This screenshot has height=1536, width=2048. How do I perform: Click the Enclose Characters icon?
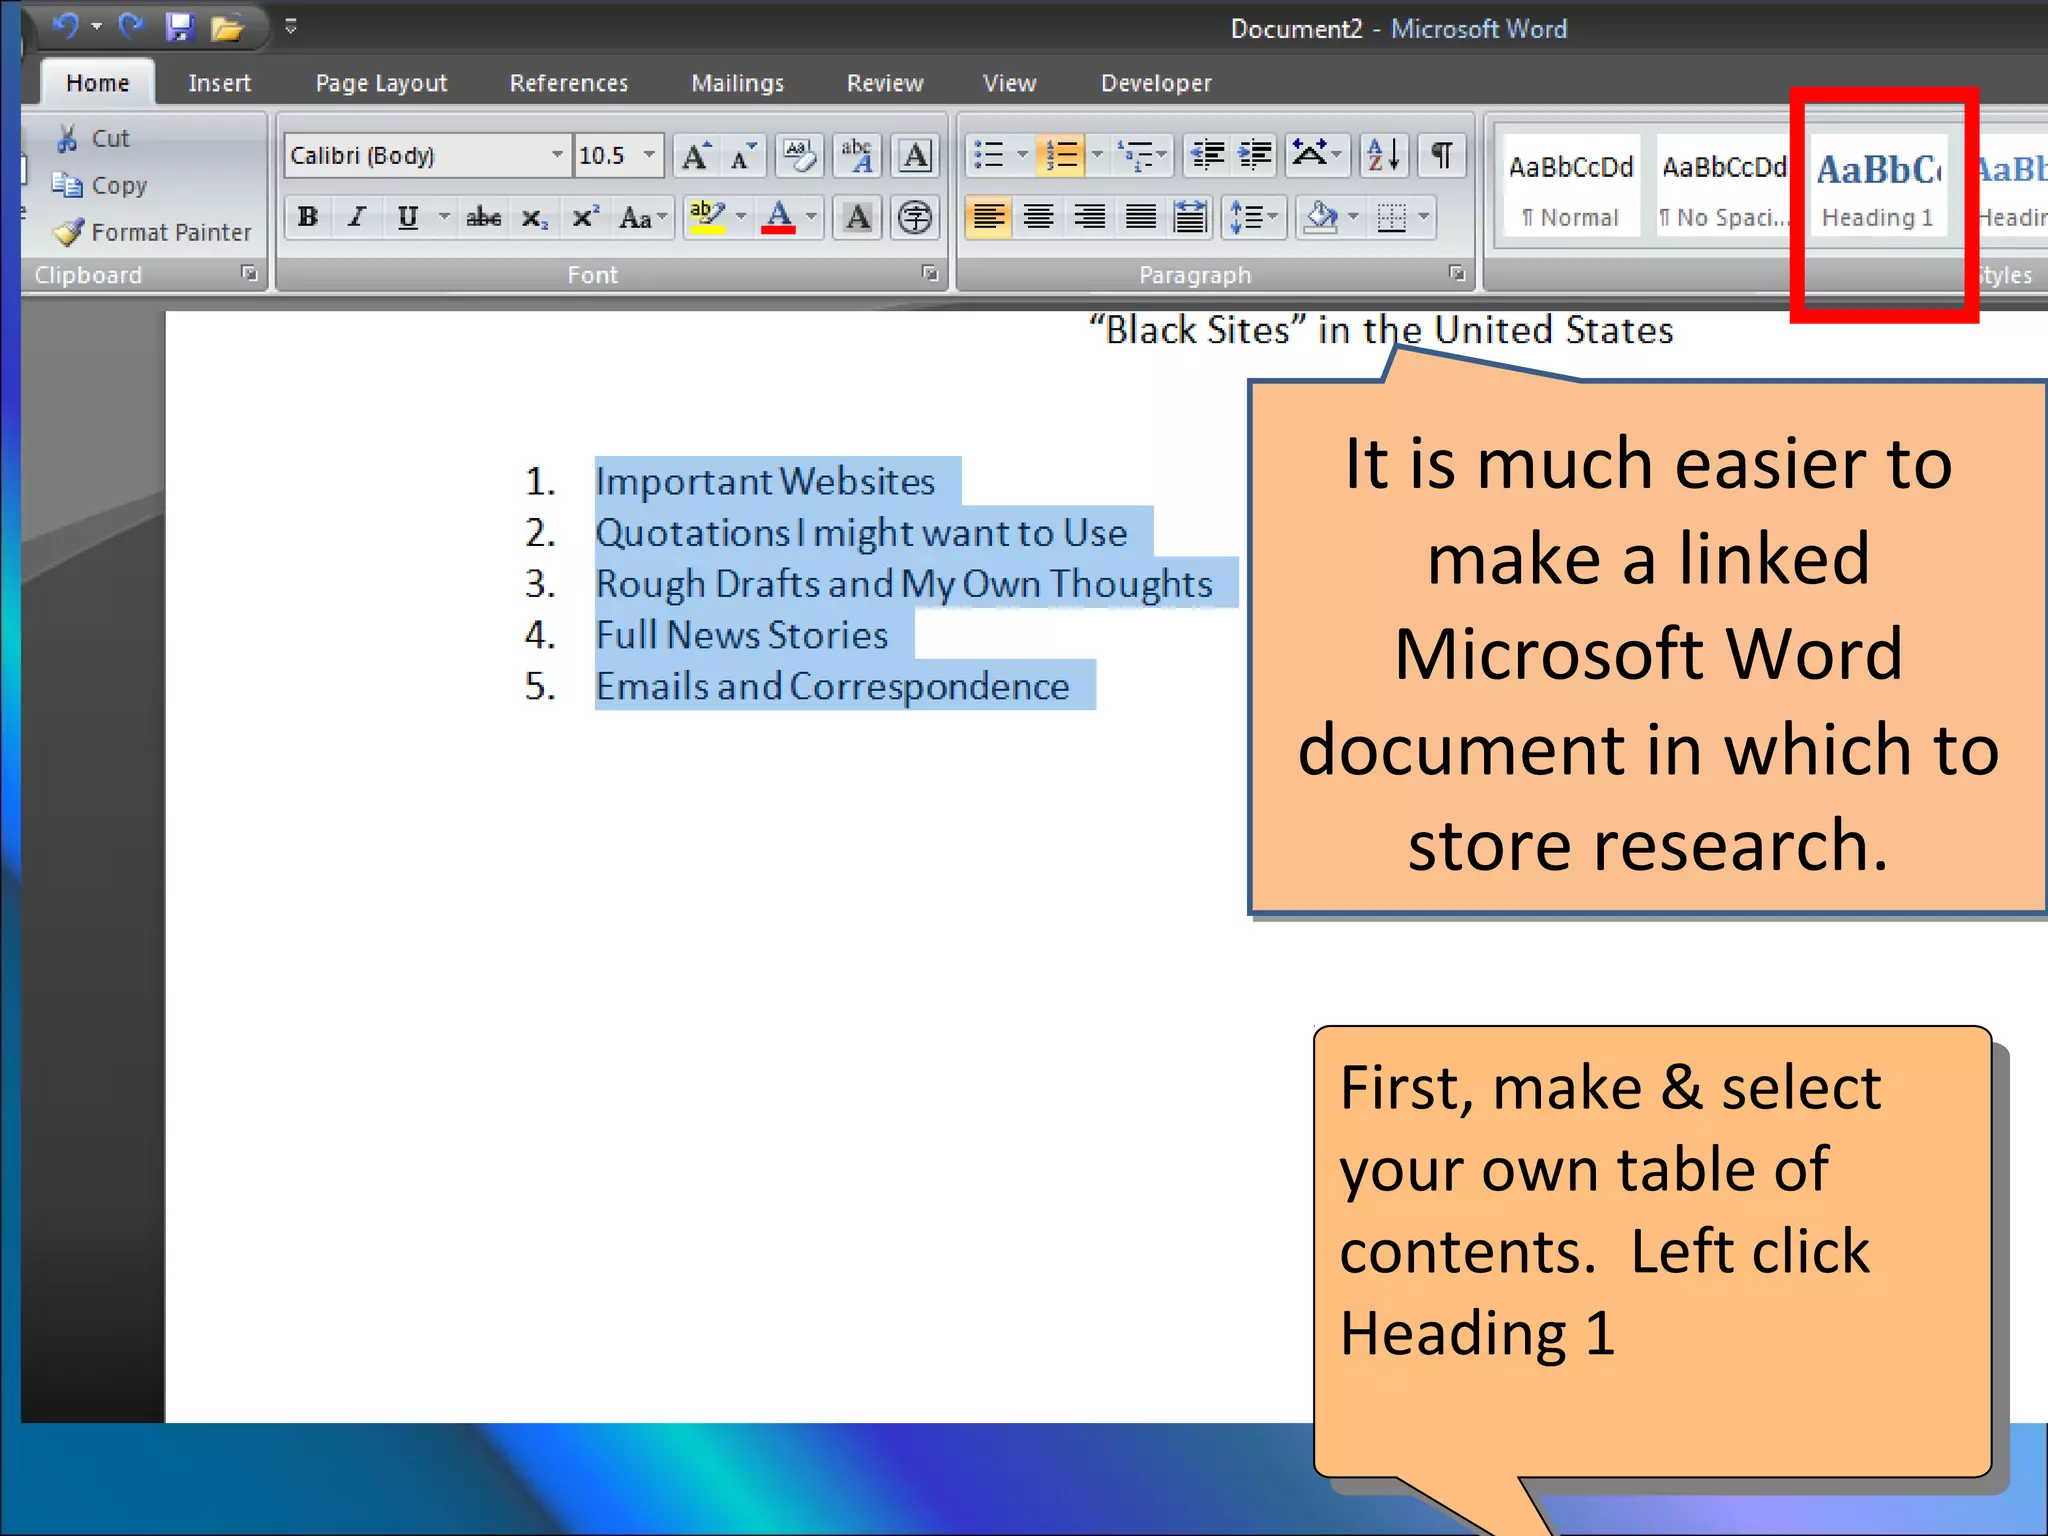click(915, 217)
